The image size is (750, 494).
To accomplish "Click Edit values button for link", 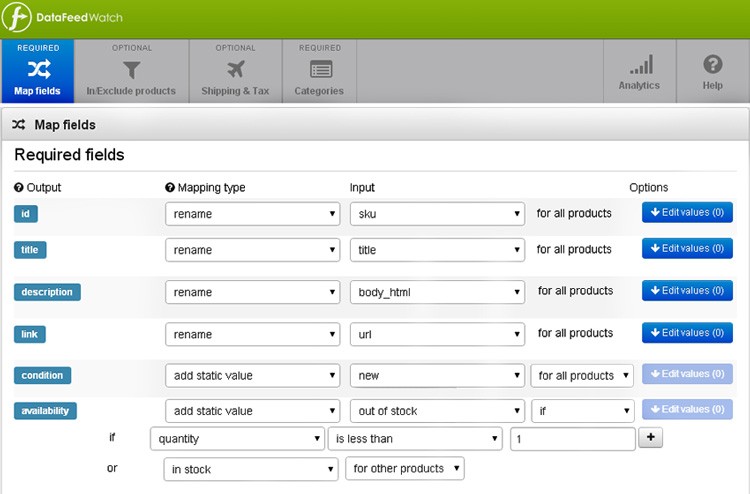I will point(687,333).
